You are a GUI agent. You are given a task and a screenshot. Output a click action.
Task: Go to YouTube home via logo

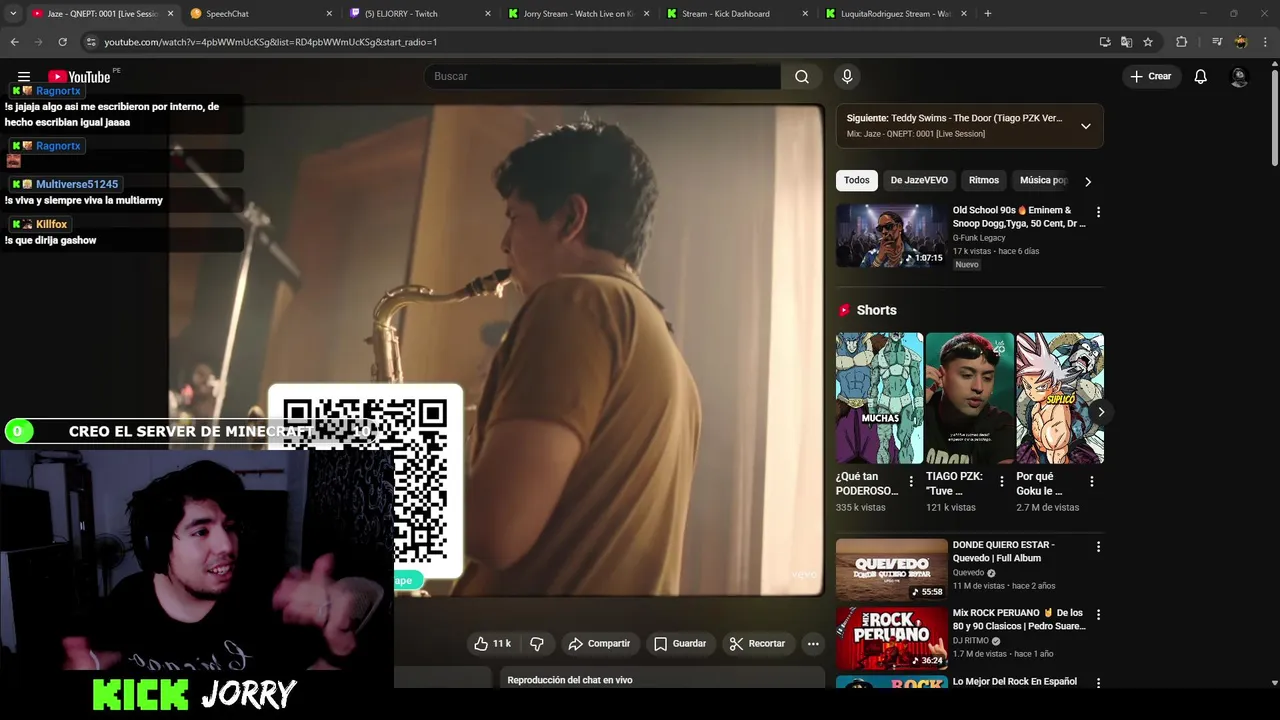coord(79,77)
